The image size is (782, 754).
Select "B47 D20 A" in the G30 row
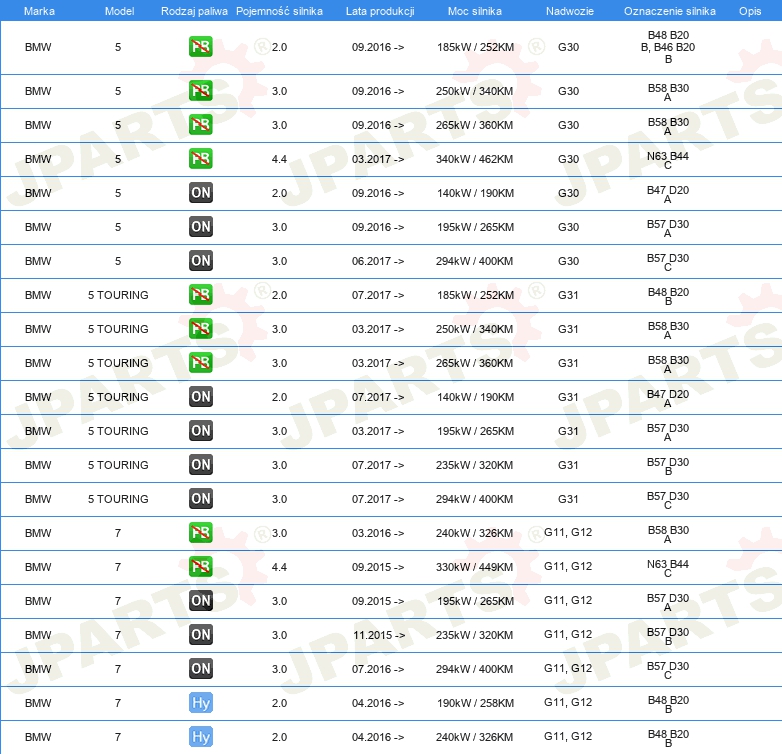click(x=668, y=194)
